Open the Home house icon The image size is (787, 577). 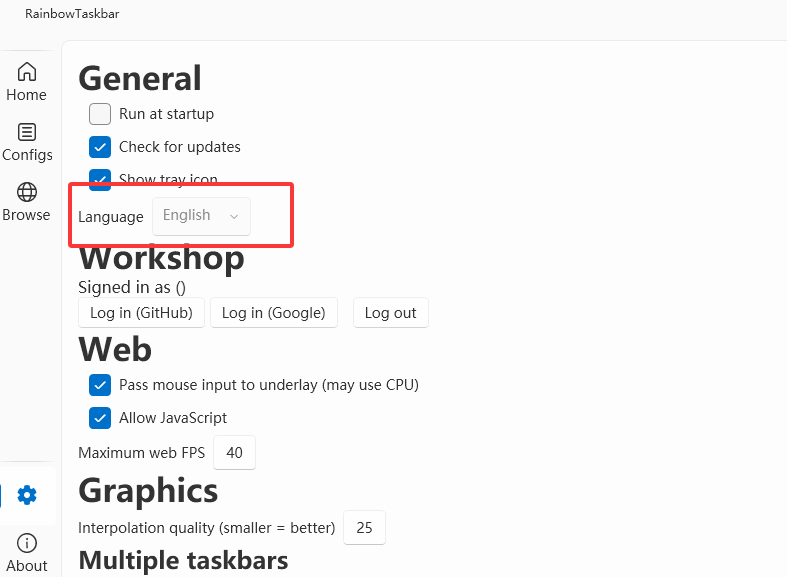pos(27,72)
